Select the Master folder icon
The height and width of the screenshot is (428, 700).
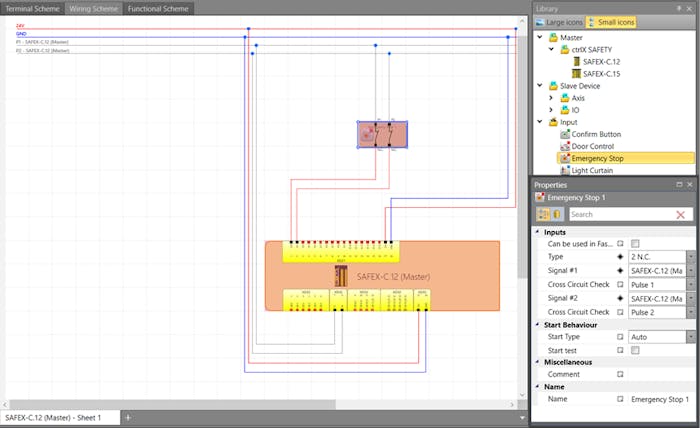(x=554, y=37)
